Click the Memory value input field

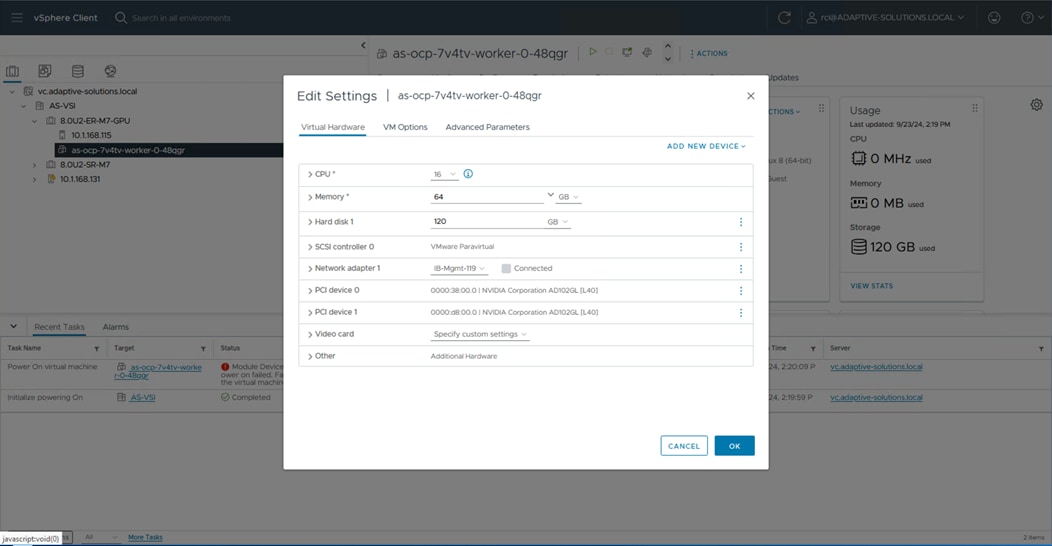[x=486, y=197]
